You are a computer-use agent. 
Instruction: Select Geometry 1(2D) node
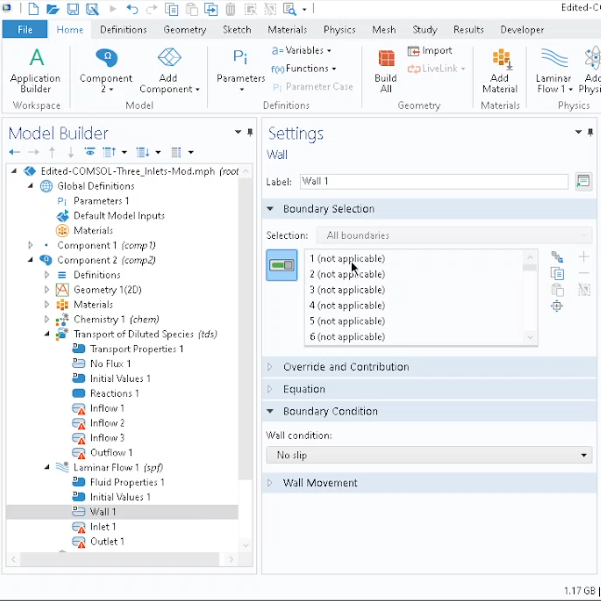click(x=107, y=289)
